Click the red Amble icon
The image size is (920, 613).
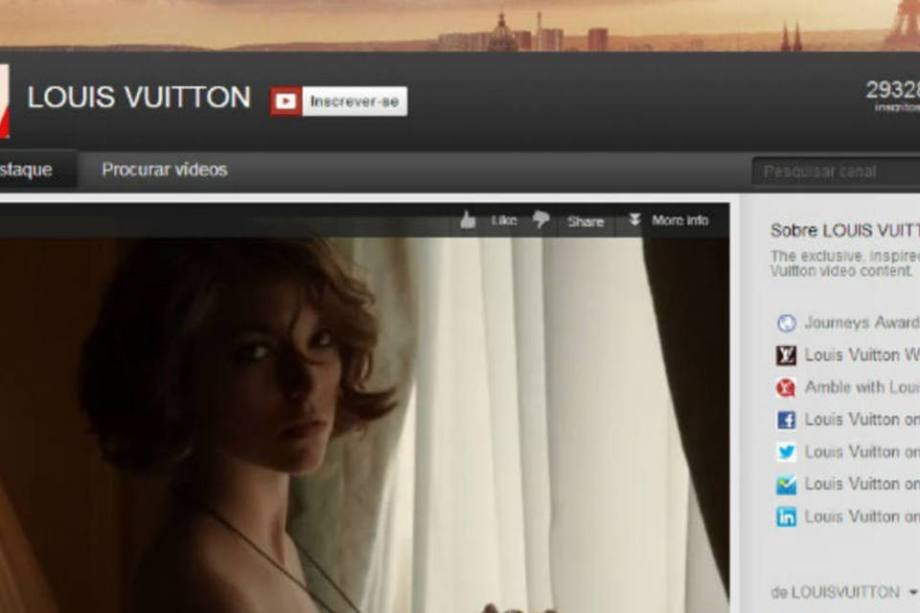(x=787, y=388)
